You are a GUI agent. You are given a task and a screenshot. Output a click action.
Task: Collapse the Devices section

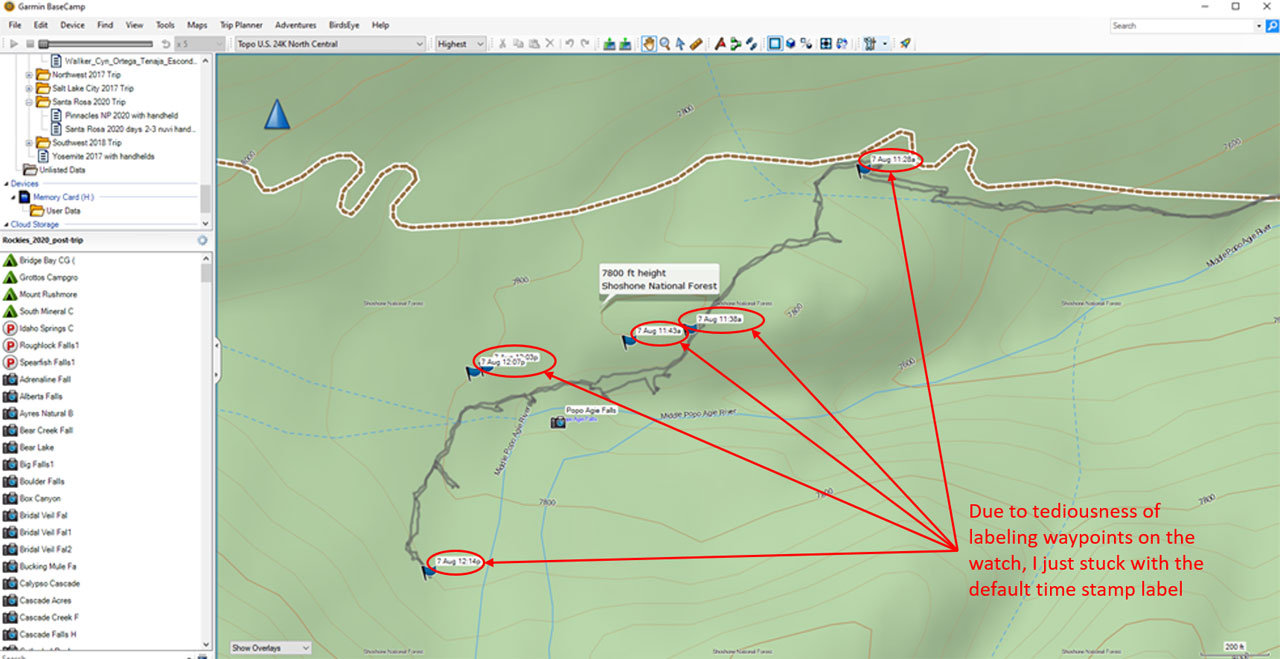(x=5, y=184)
